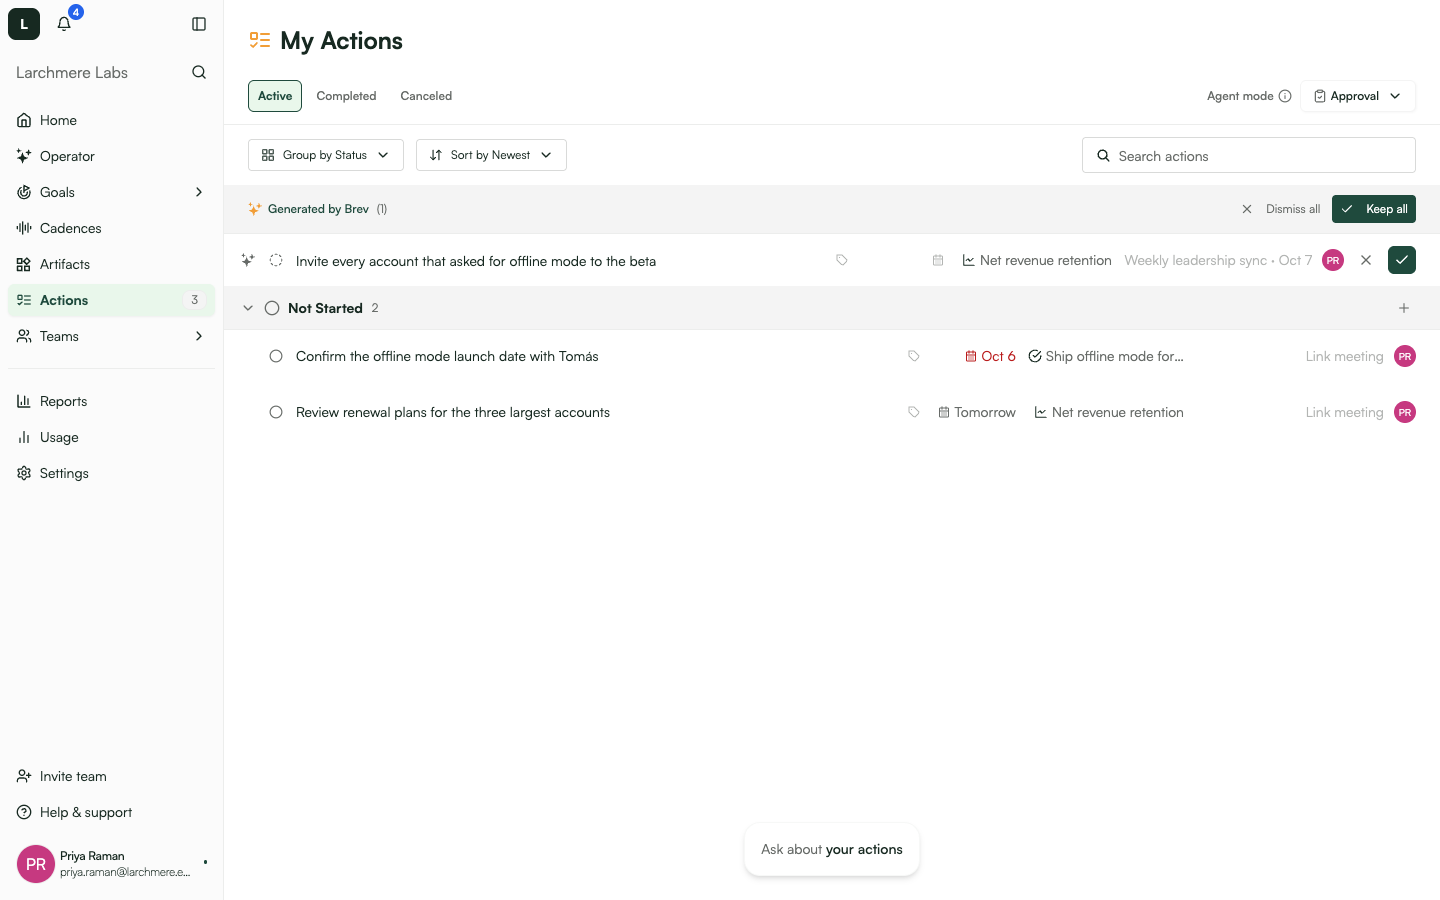Open assignee avatar on Review renewal plans row
This screenshot has width=1440, height=900.
(x=1405, y=412)
